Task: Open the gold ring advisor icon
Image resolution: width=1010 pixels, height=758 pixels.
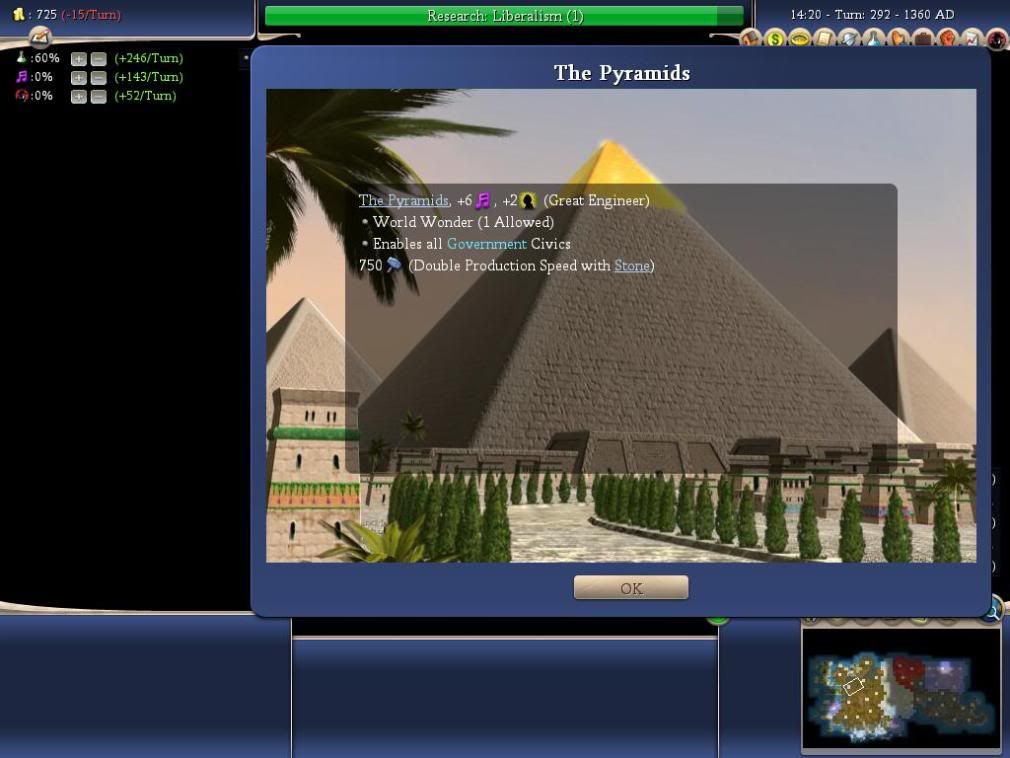Action: coord(799,39)
